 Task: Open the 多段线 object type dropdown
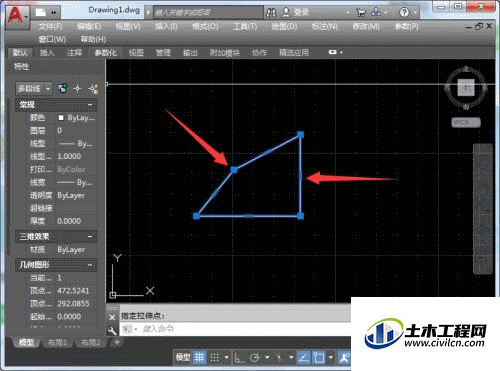34,89
